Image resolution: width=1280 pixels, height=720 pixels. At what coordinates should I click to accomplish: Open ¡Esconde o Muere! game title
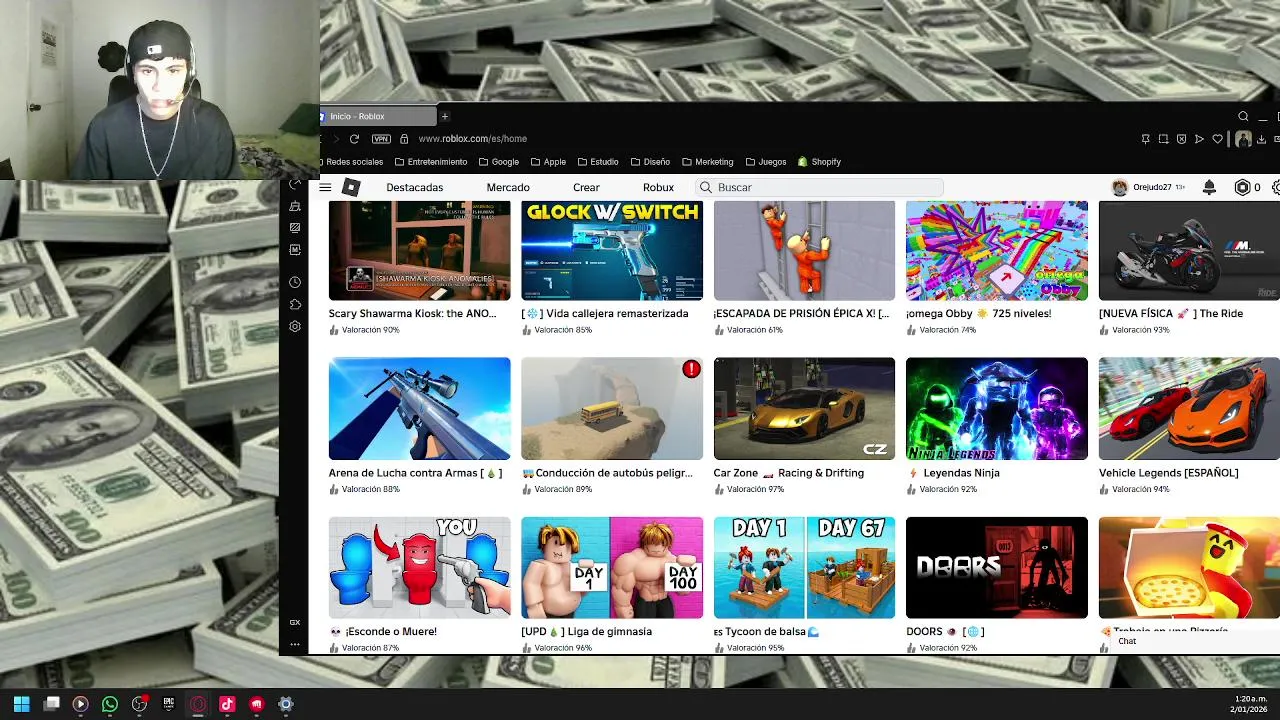383,632
